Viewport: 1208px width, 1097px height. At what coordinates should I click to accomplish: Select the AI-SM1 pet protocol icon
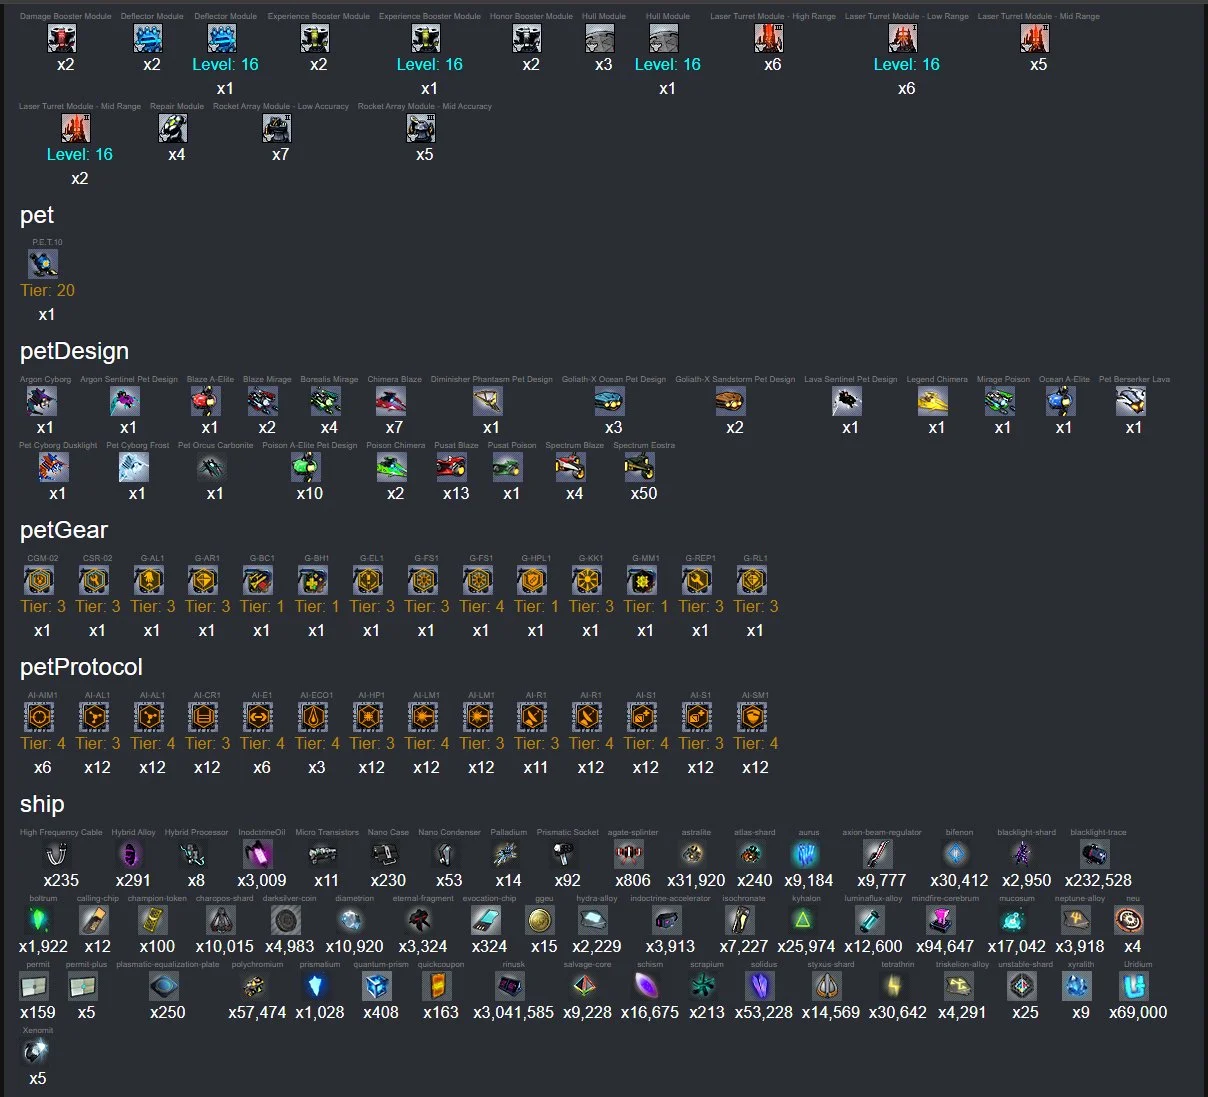pyautogui.click(x=752, y=718)
